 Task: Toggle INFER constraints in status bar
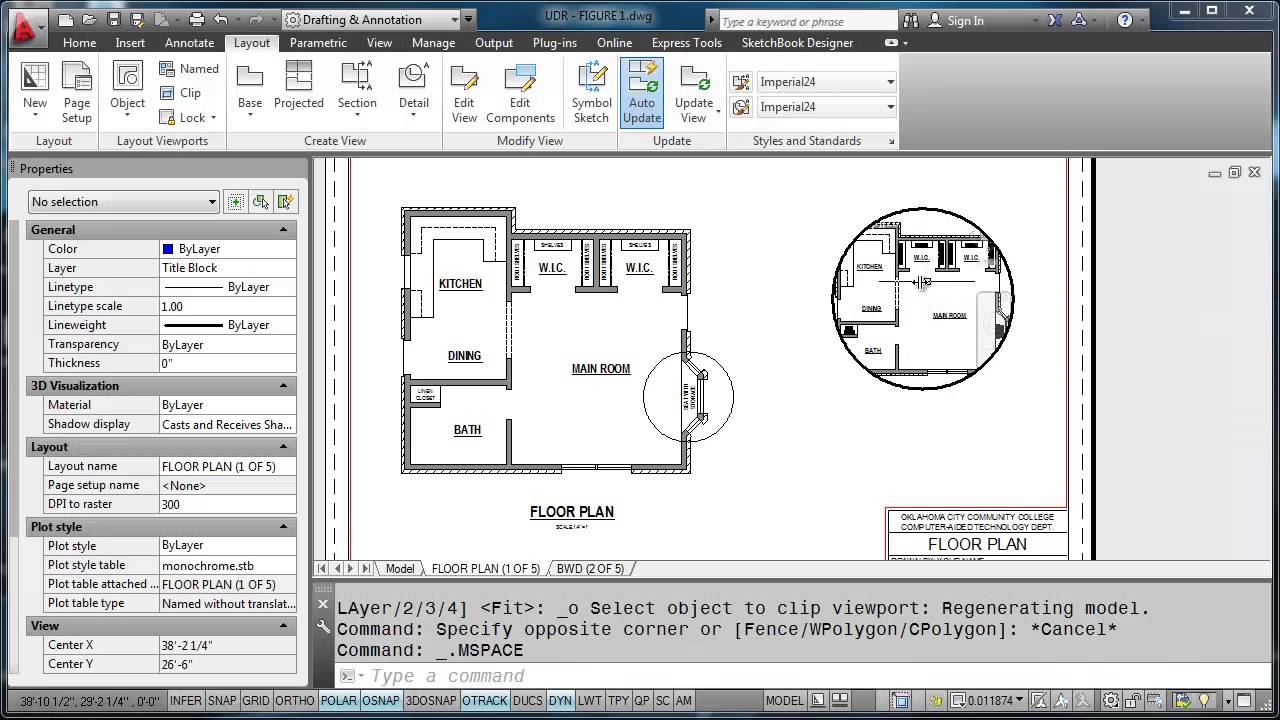[186, 701]
